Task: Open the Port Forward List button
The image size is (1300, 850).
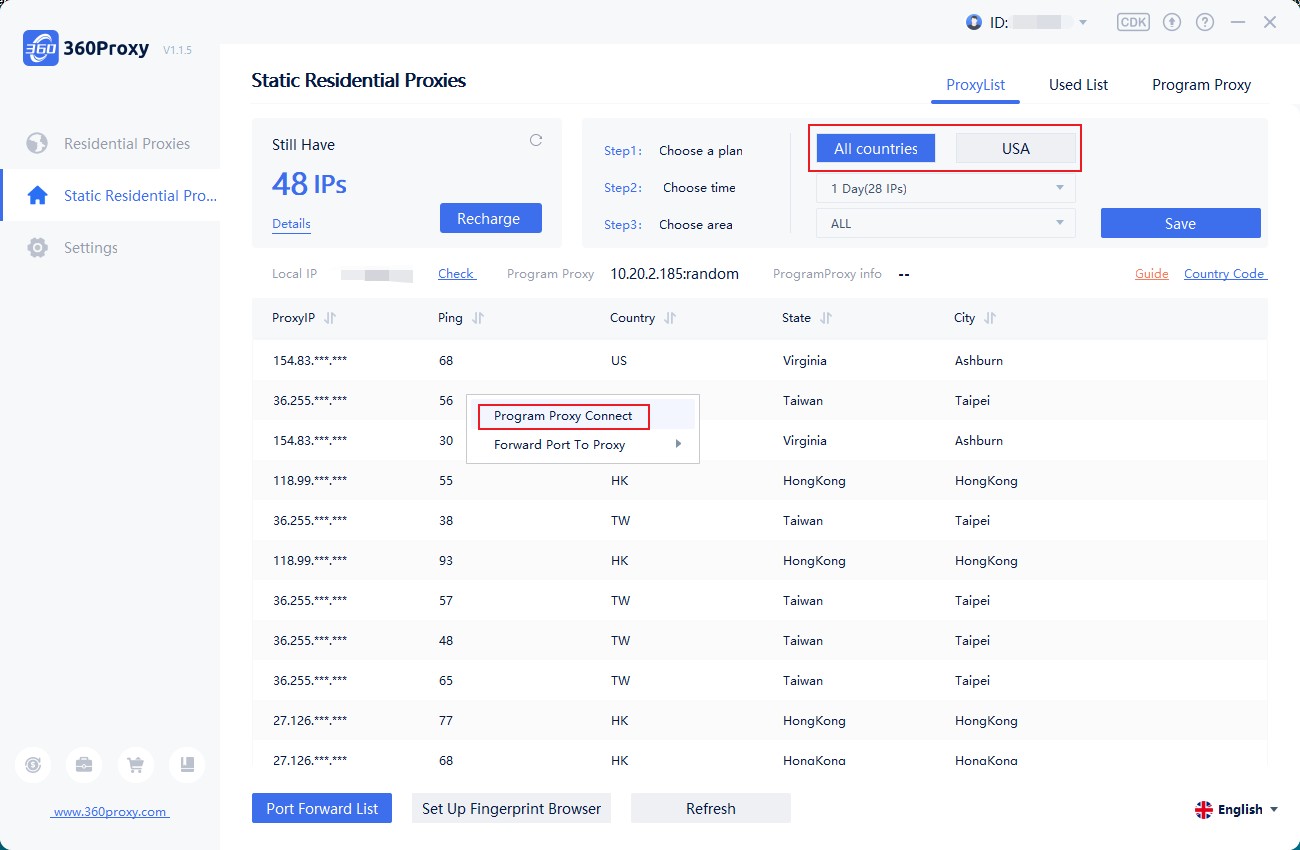Action: [x=322, y=808]
